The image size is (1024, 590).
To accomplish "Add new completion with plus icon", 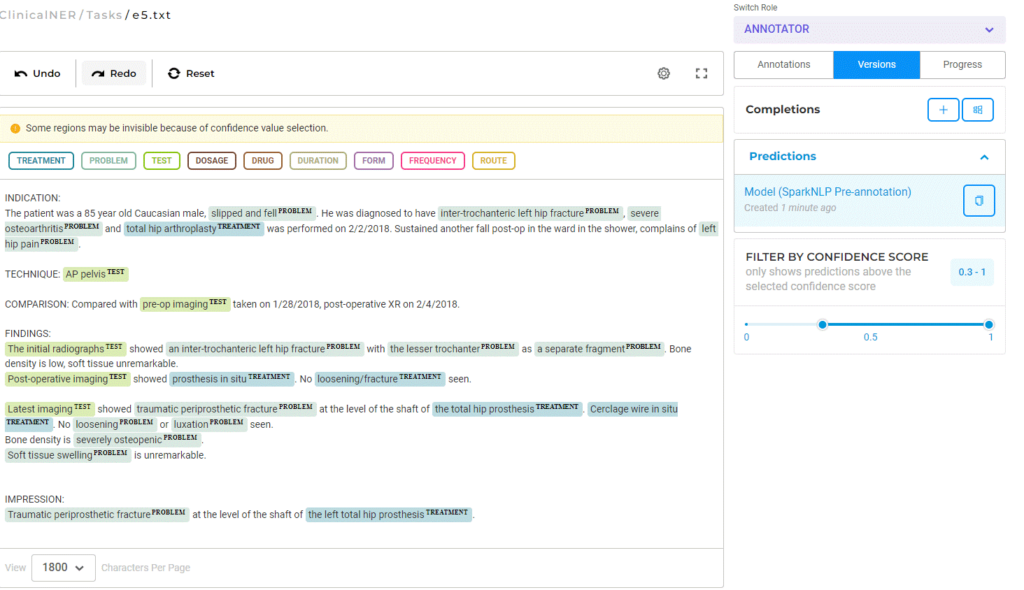I will [942, 110].
